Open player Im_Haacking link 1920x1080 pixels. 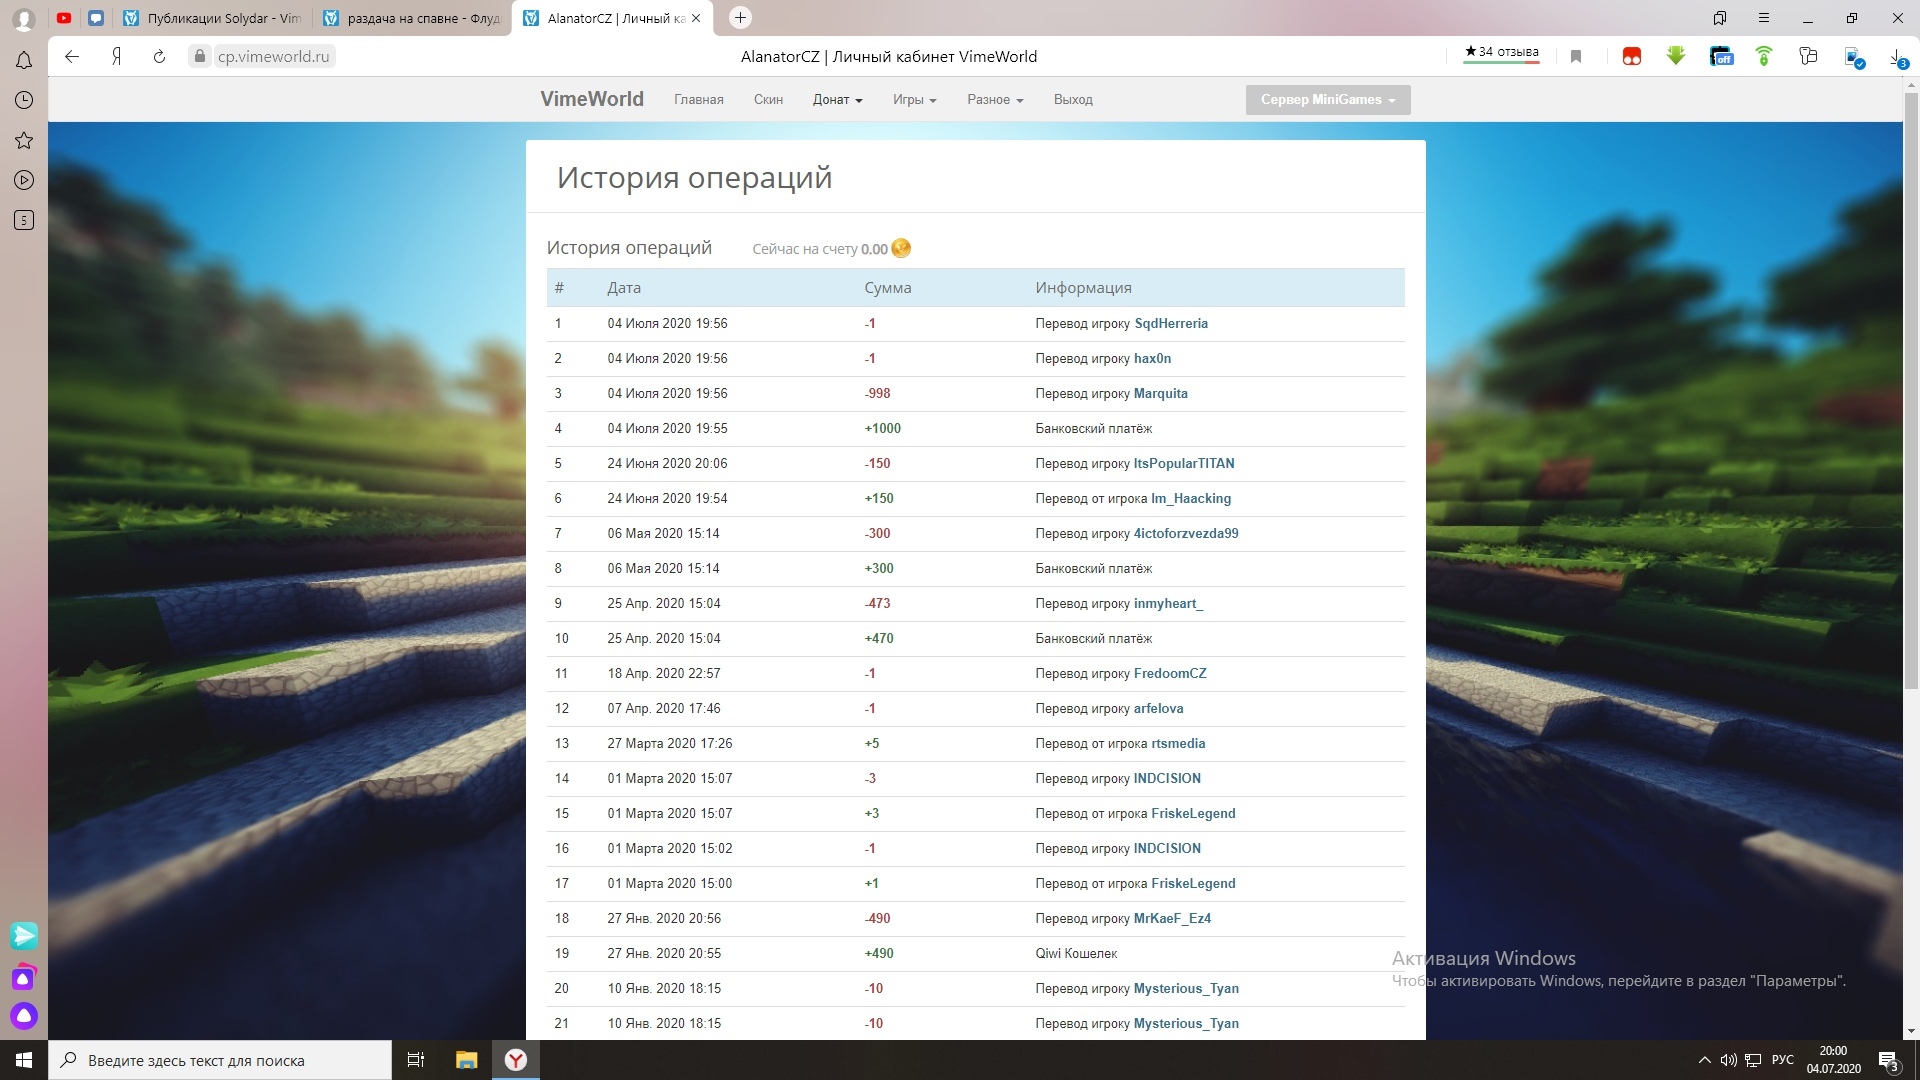1191,498
